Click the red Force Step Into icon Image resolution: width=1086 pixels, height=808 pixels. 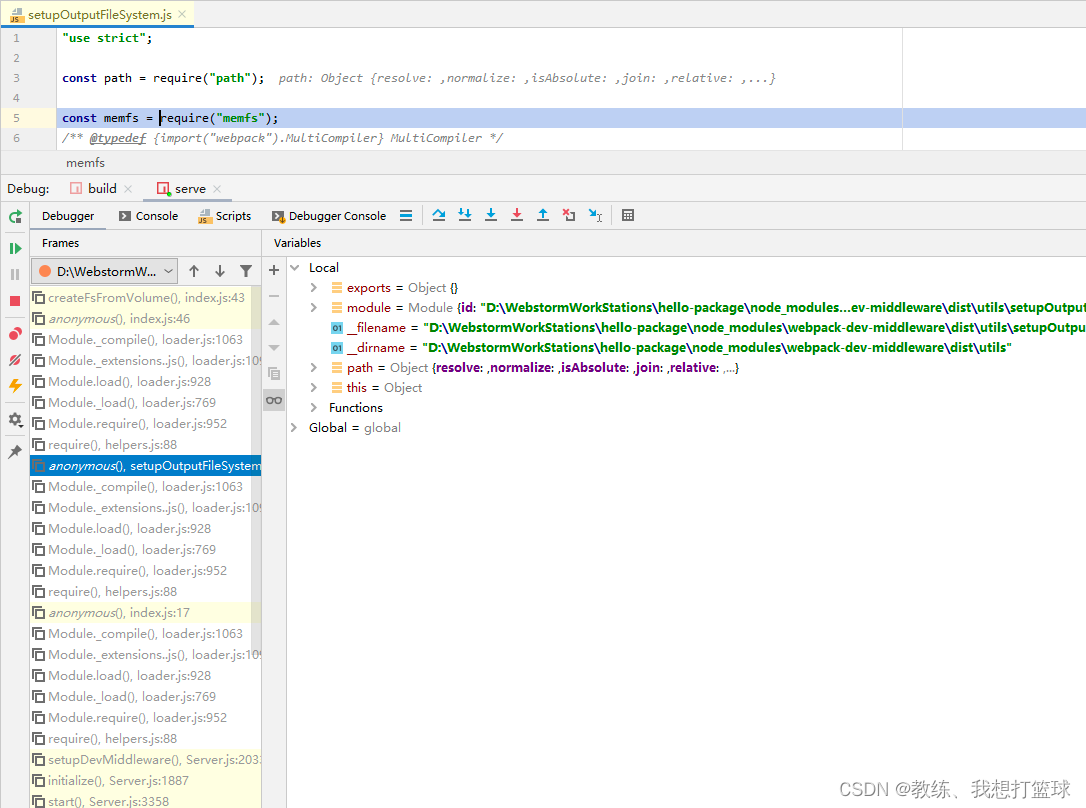[x=517, y=215]
